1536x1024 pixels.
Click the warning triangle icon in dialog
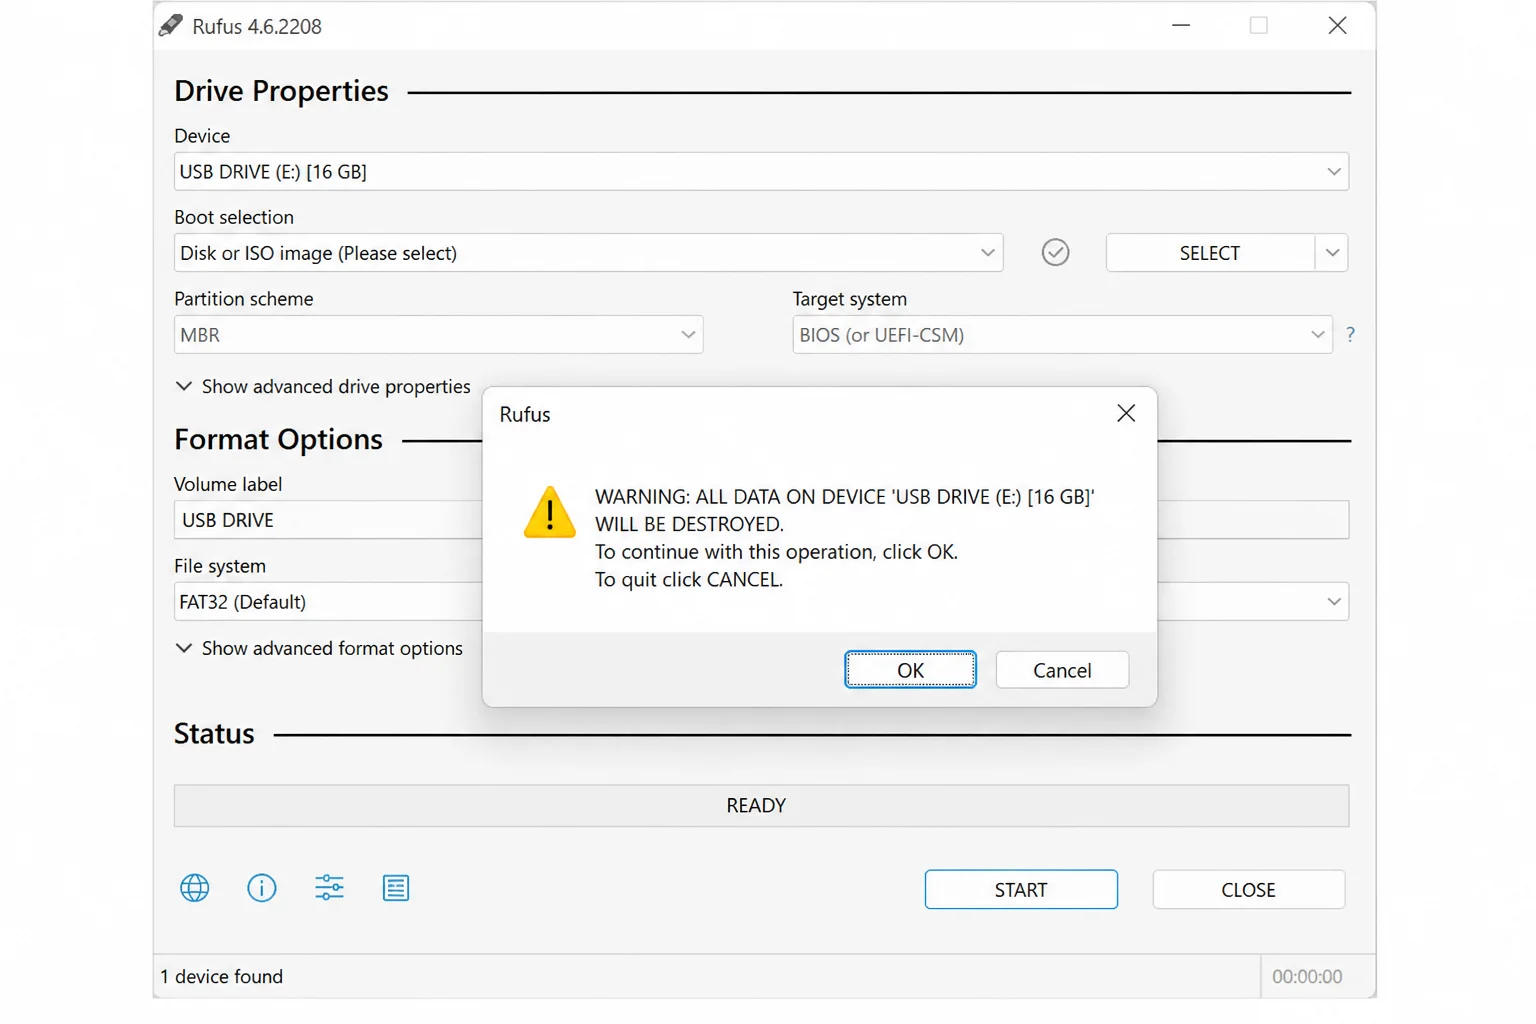coord(549,512)
